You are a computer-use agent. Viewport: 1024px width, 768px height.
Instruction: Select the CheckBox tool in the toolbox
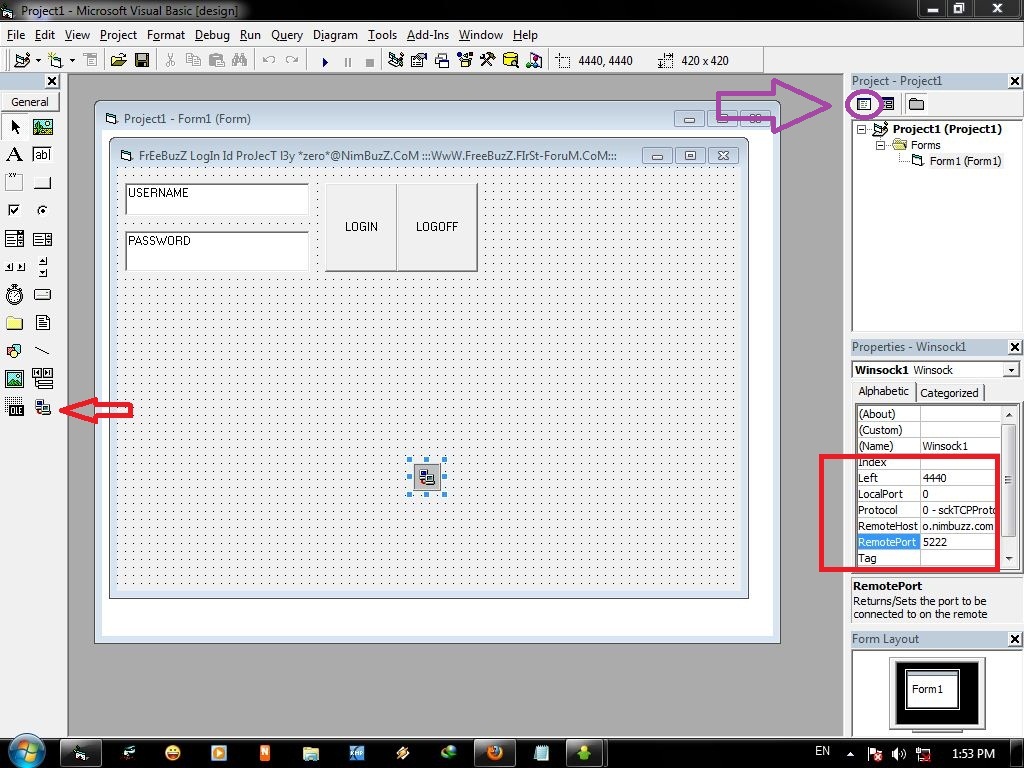coord(14,210)
